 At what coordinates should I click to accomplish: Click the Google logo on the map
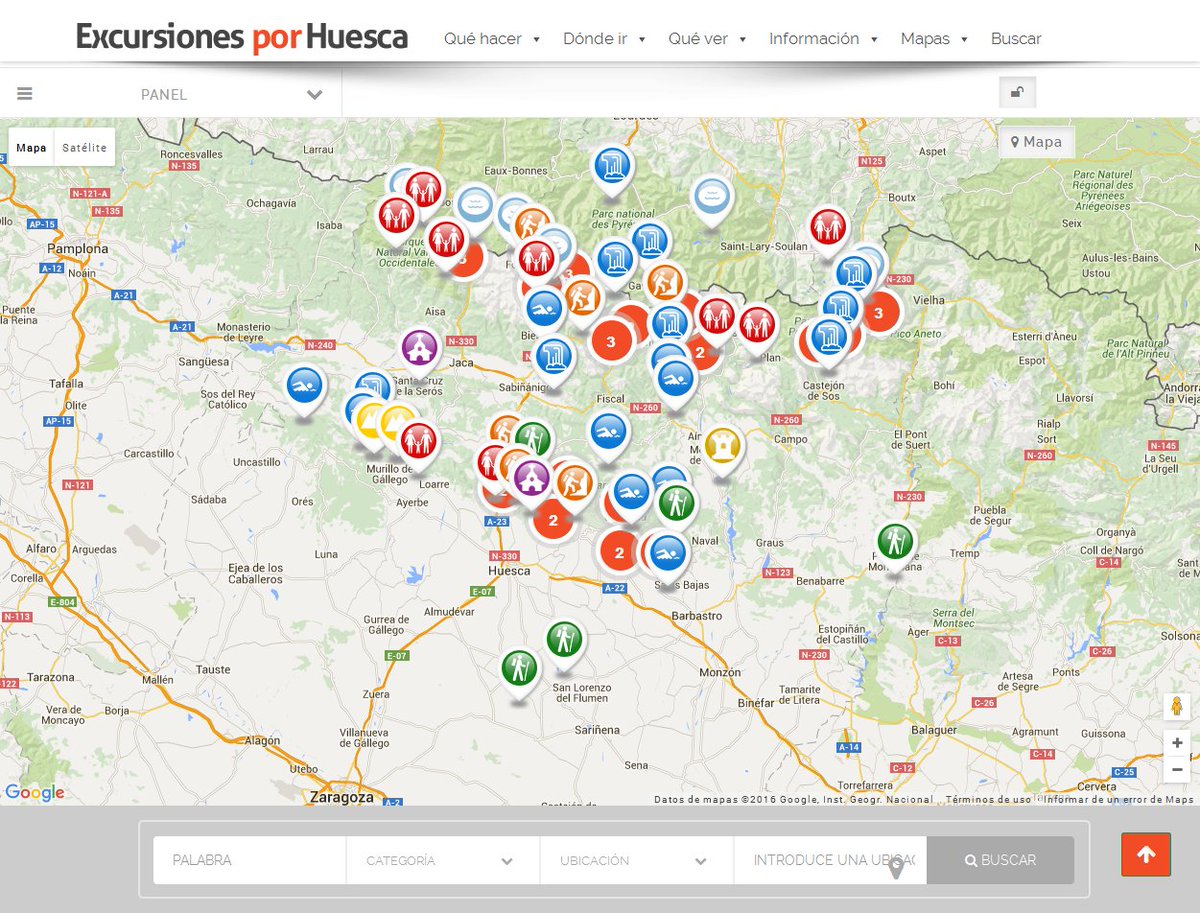click(x=35, y=793)
